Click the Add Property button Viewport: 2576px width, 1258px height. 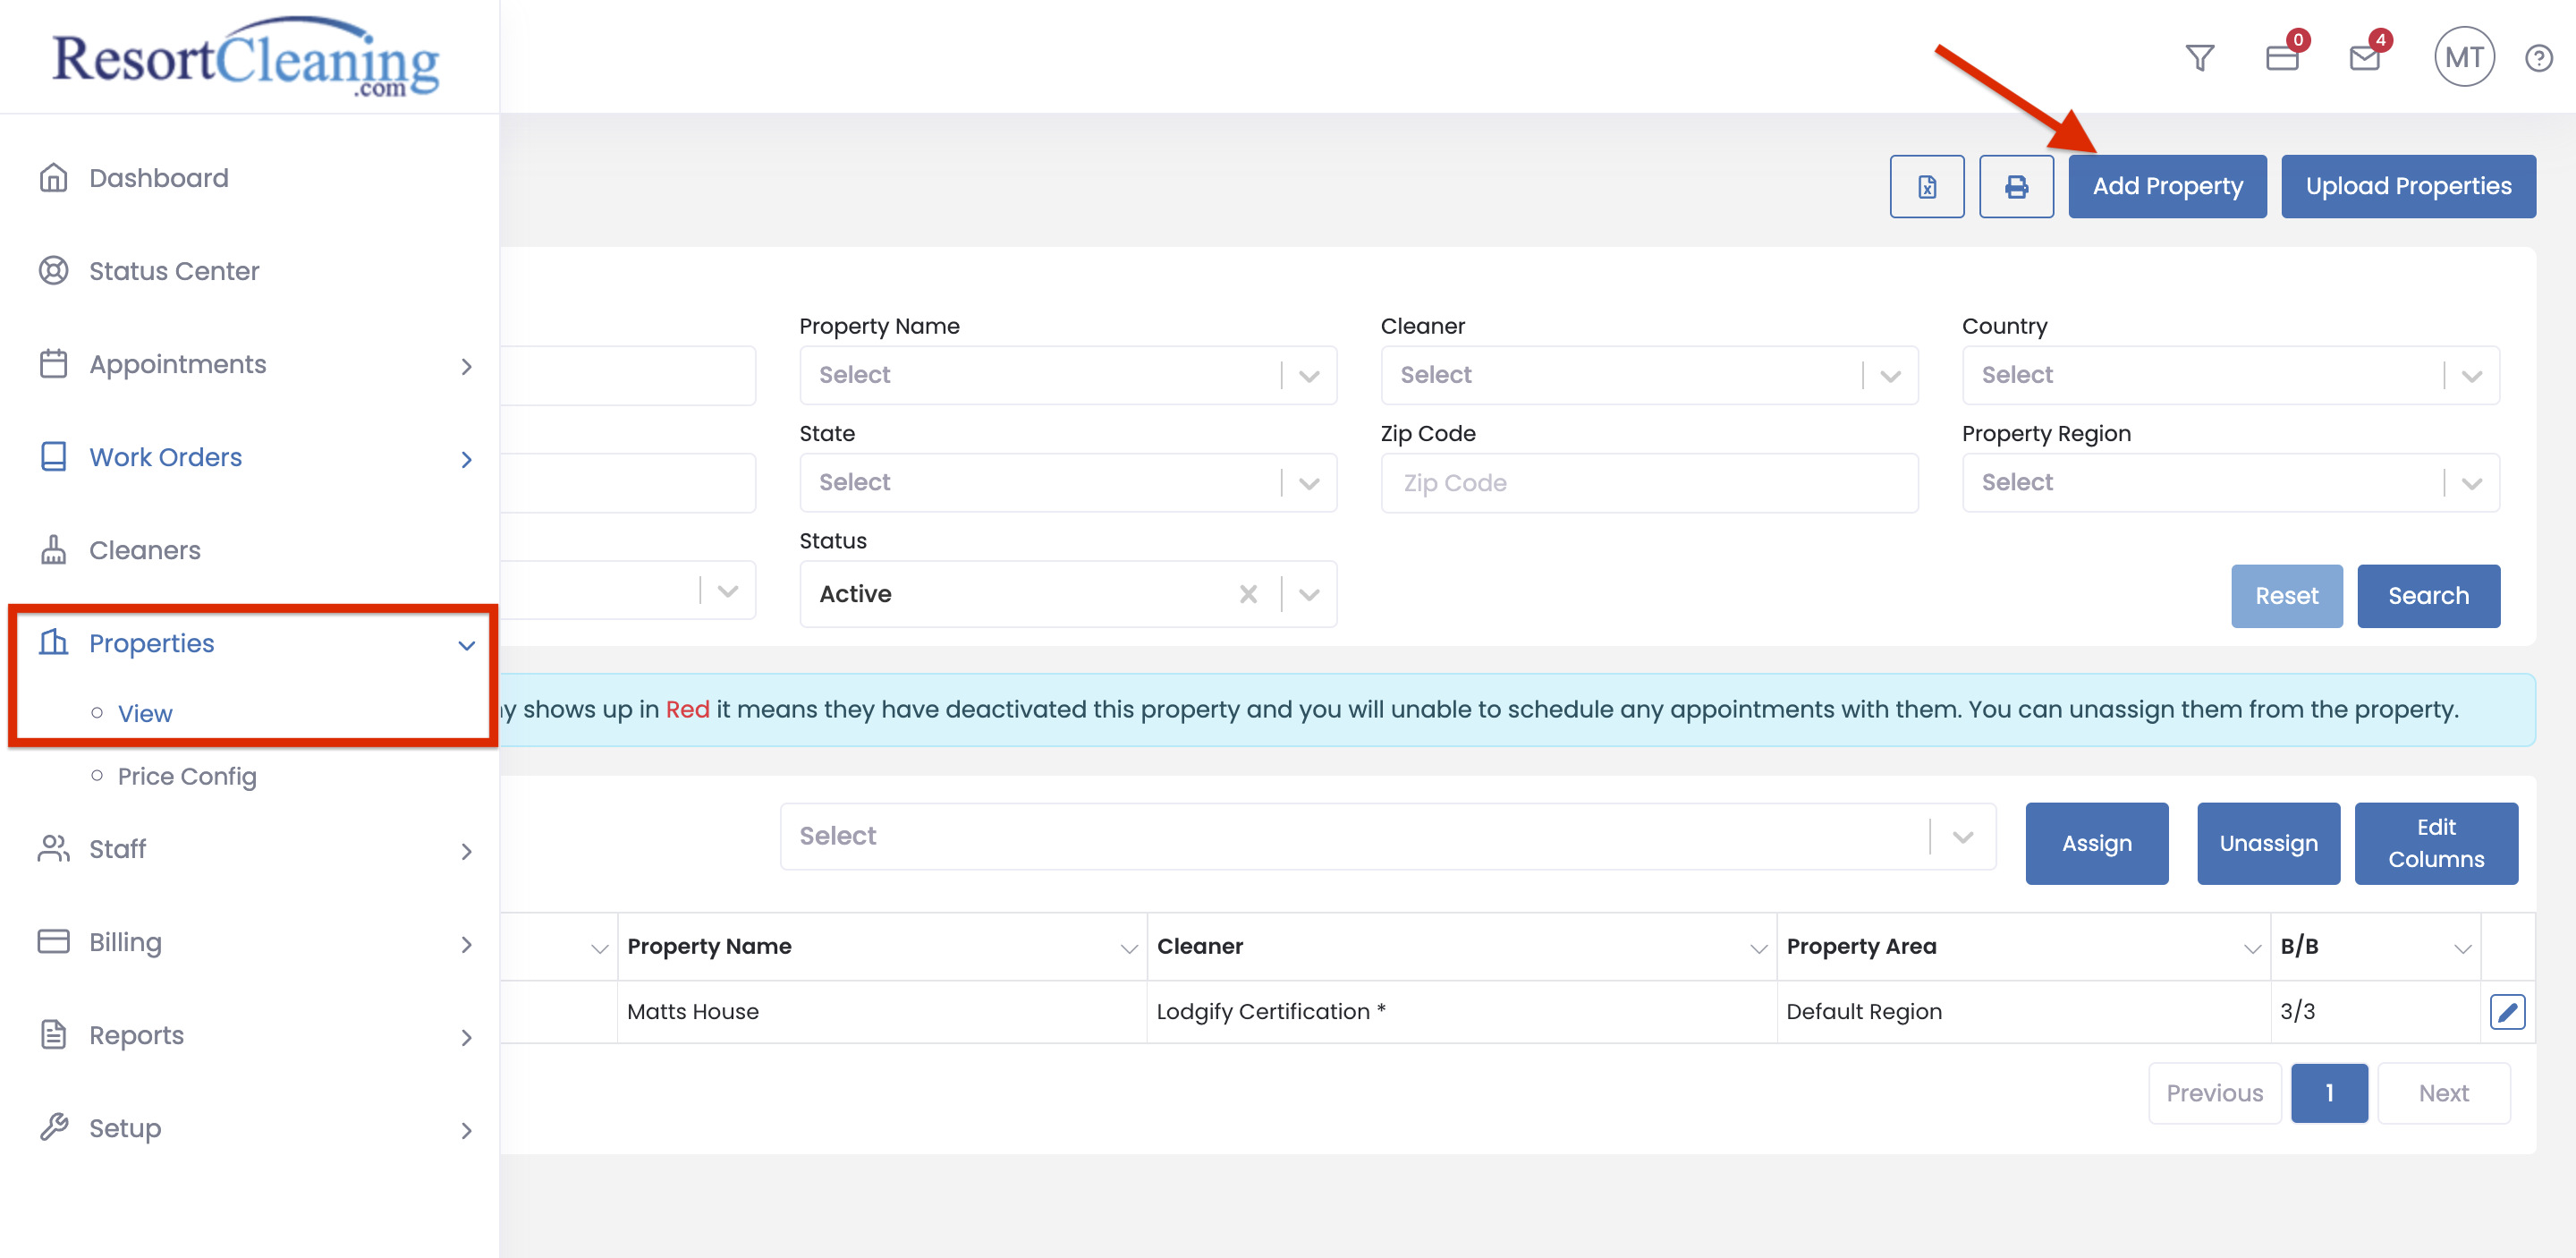click(2166, 187)
